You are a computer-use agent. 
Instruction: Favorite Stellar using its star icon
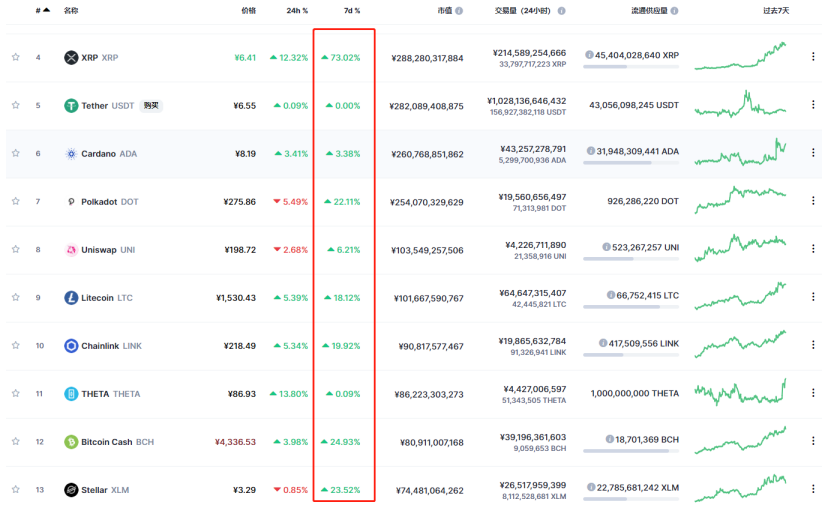(x=15, y=490)
